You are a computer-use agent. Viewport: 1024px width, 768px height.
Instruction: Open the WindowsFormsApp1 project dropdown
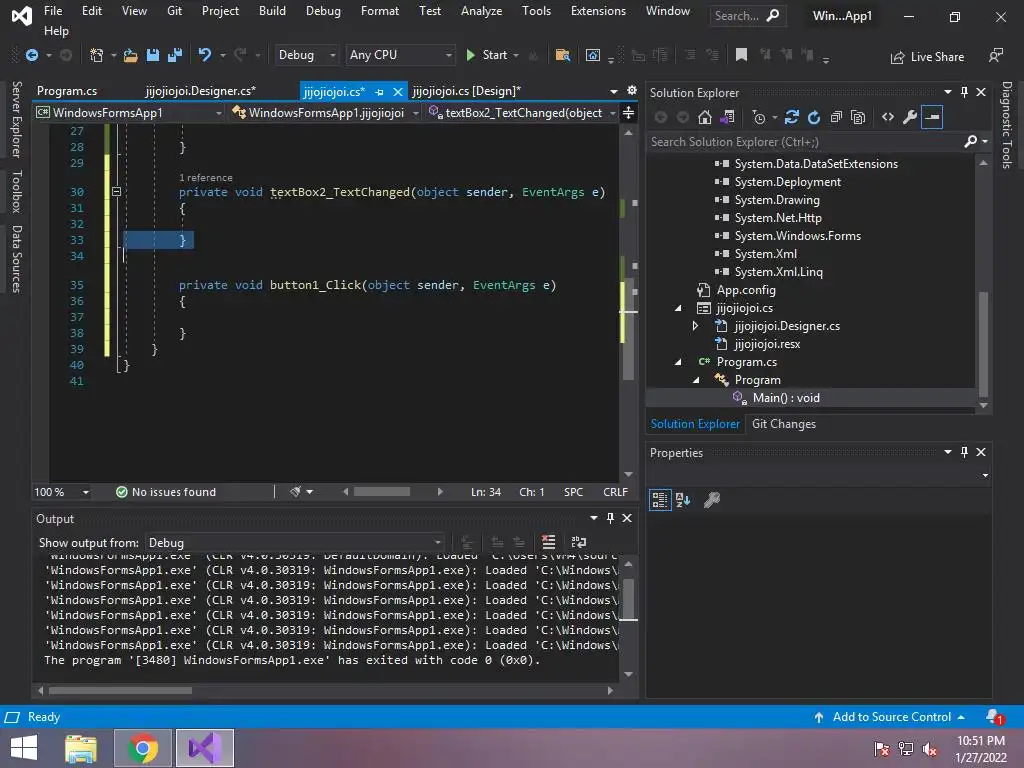(x=129, y=113)
